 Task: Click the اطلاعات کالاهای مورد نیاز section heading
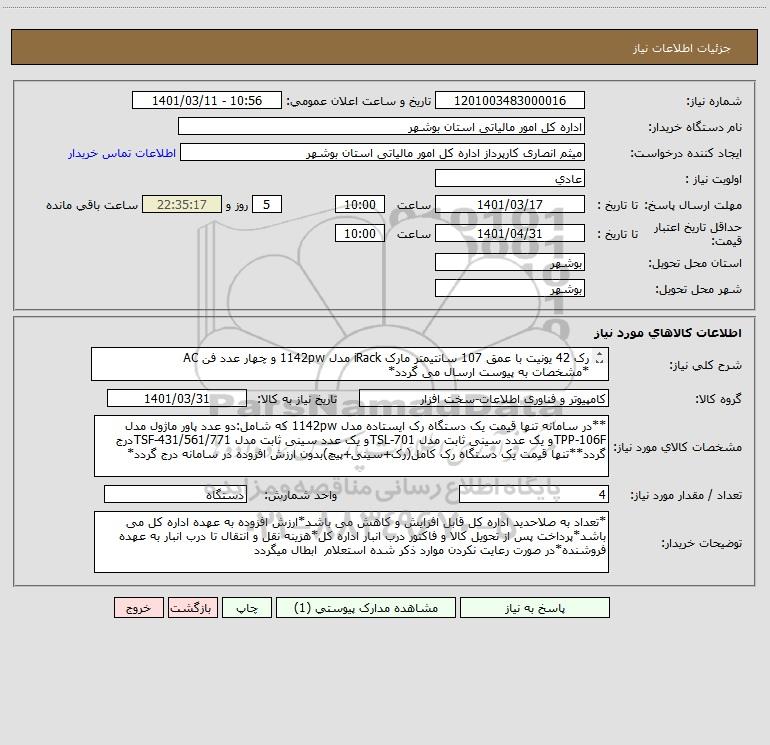(x=668, y=332)
